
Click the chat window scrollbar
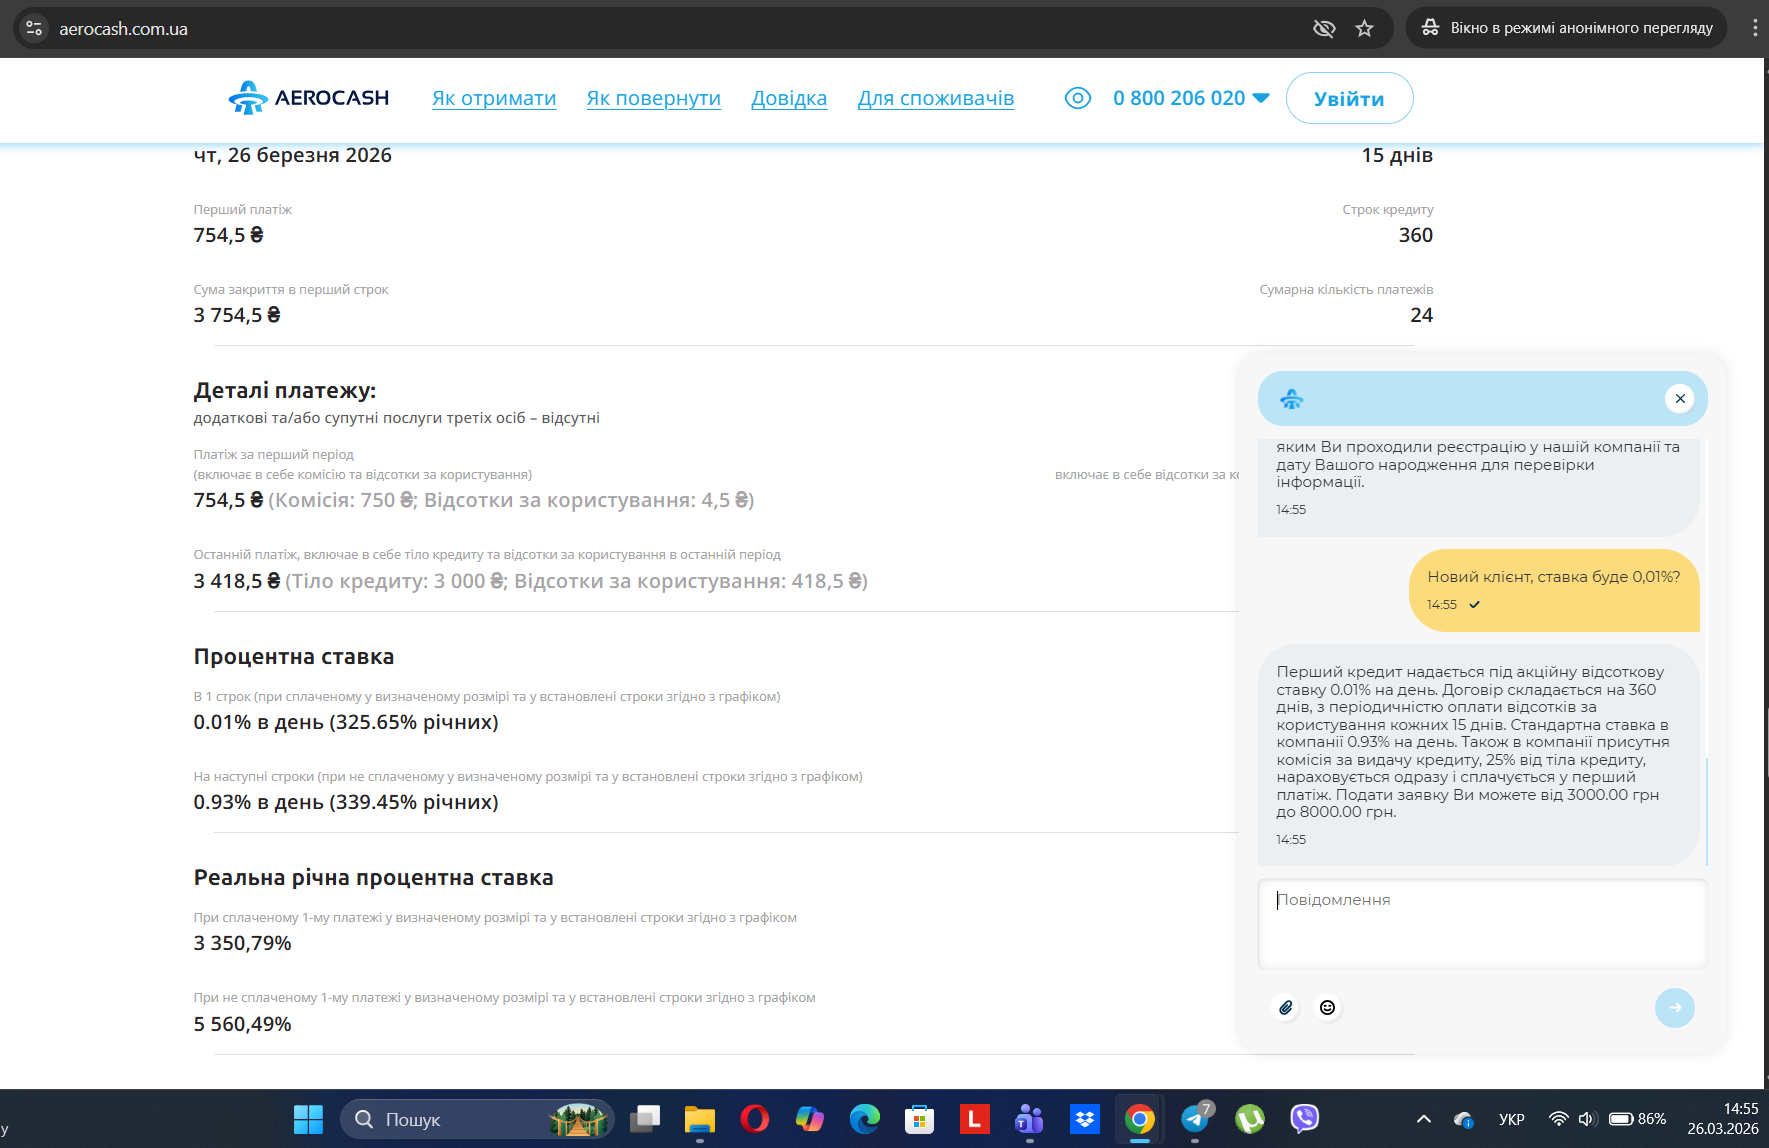[x=1706, y=810]
